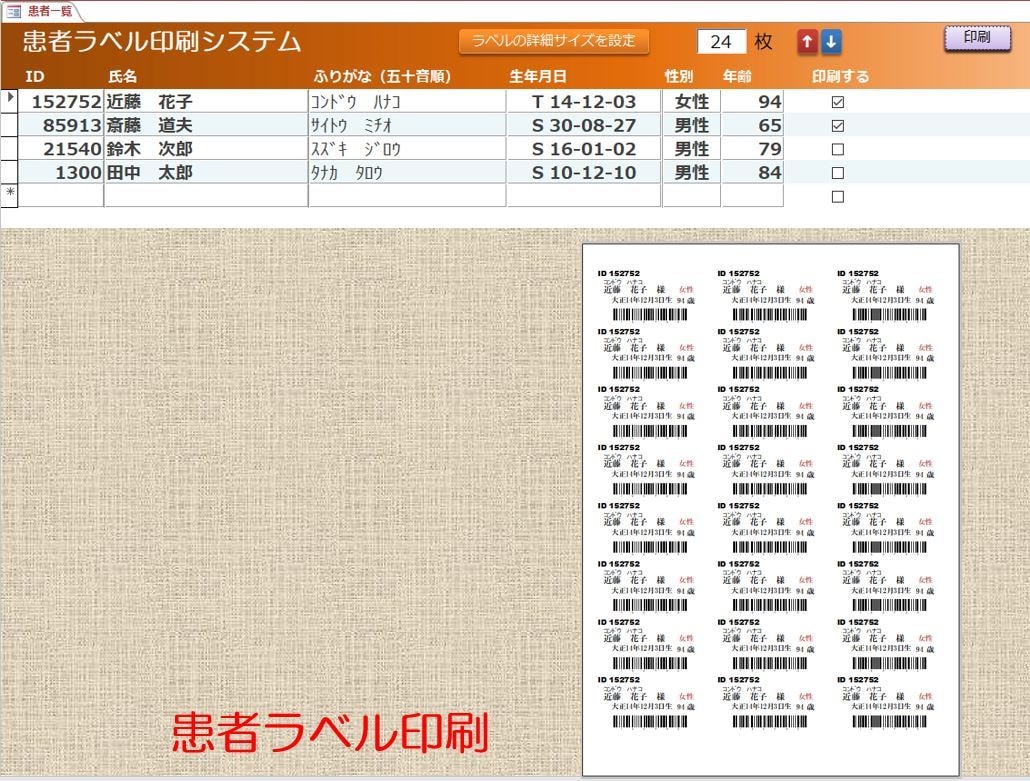Image resolution: width=1030 pixels, height=781 pixels.
Task: Click the 年齢 column header
Action: (737, 76)
